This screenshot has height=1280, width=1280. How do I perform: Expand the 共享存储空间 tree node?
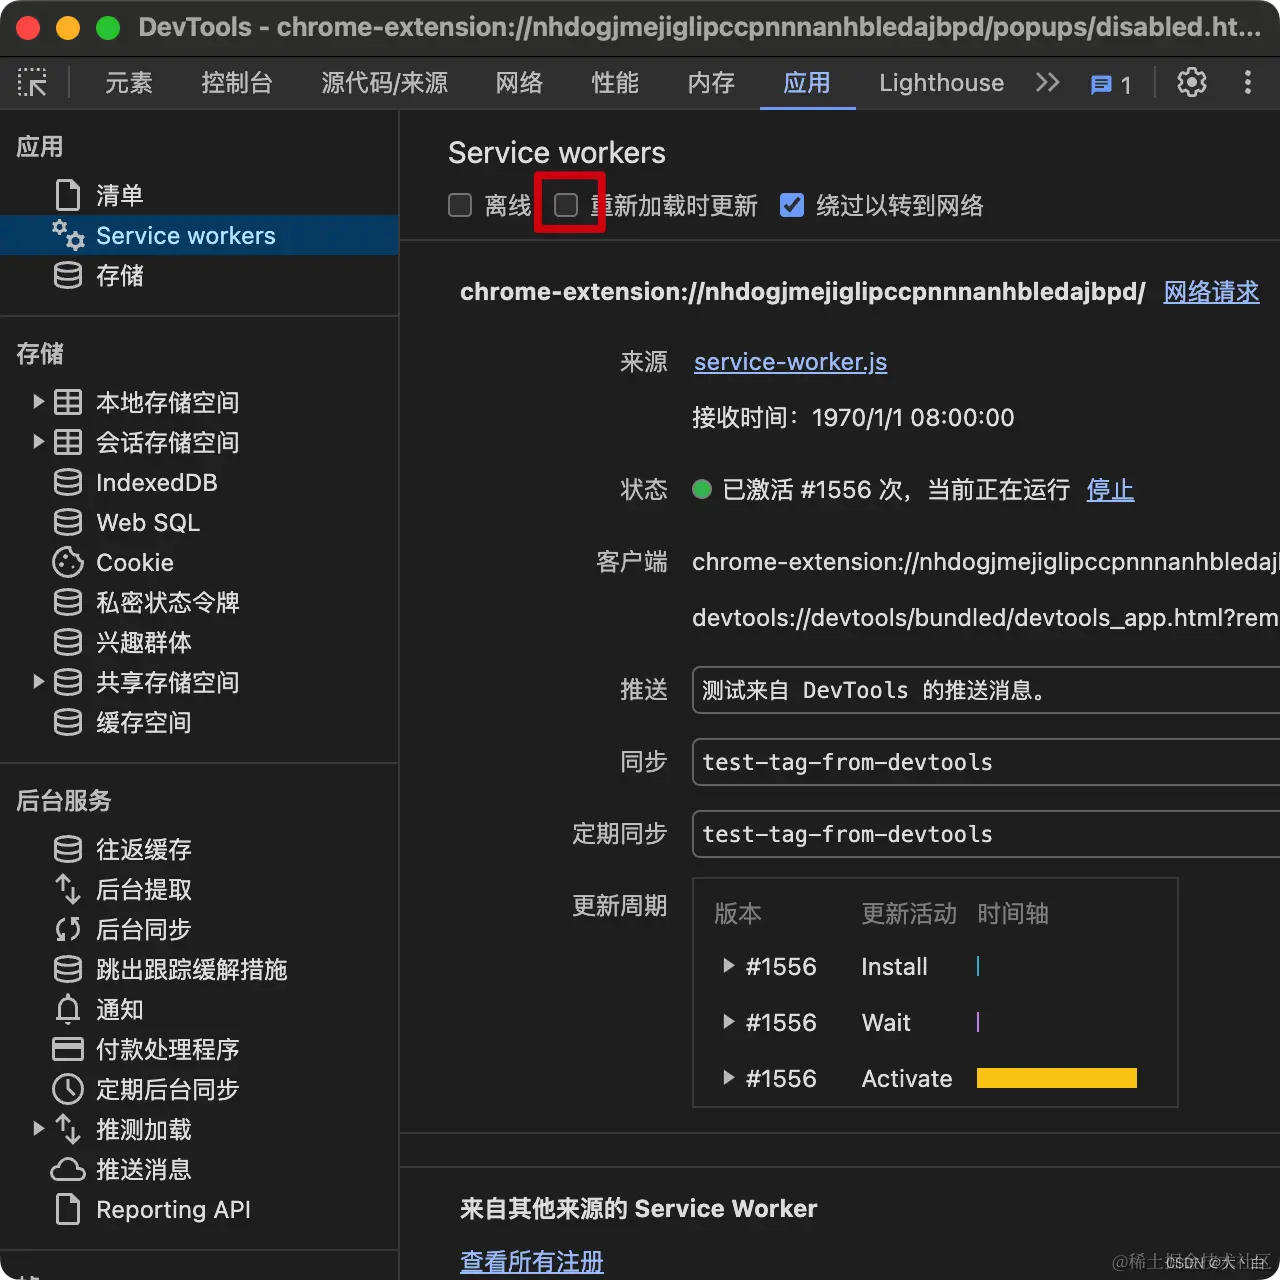39,682
